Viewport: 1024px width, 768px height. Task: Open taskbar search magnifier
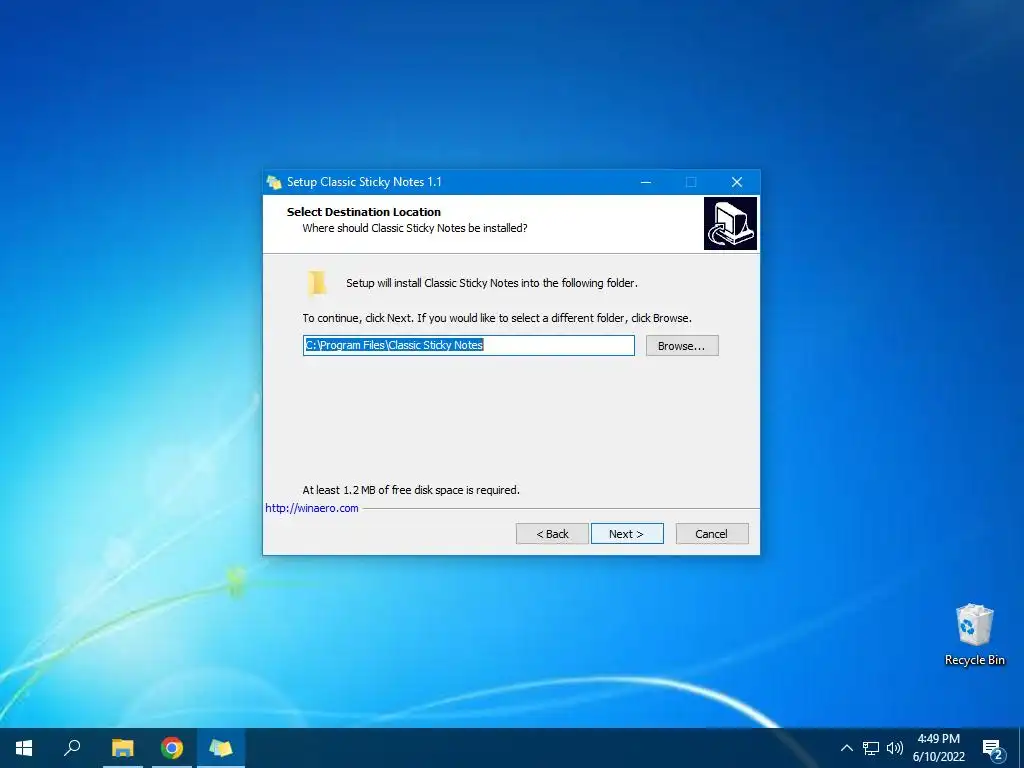[72, 748]
